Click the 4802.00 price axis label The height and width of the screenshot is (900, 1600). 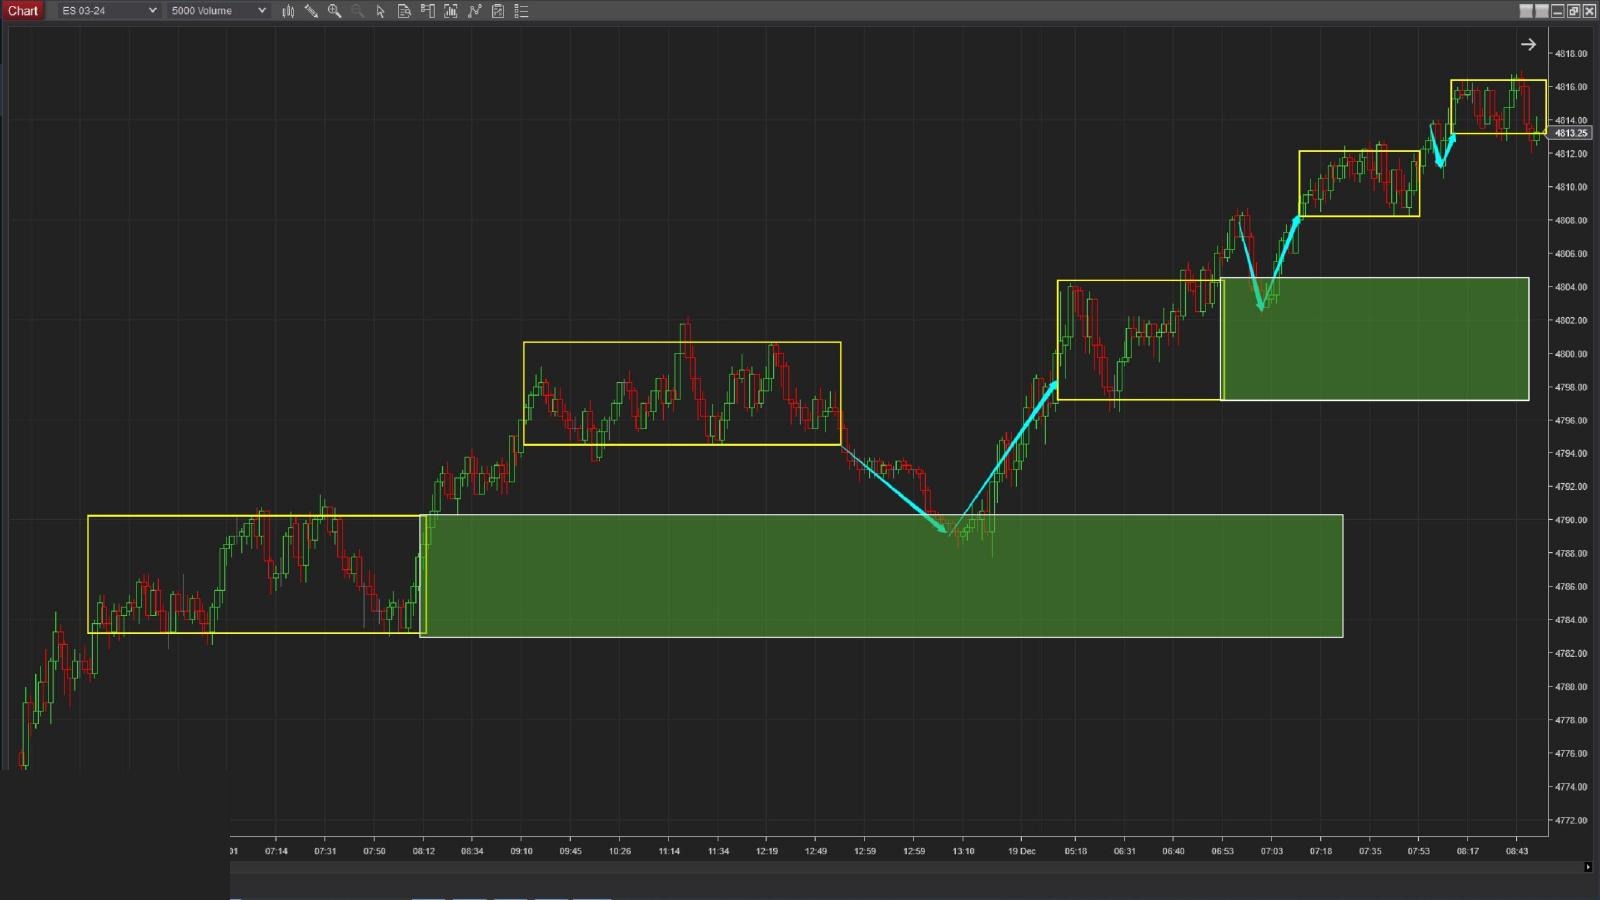[x=1571, y=320]
